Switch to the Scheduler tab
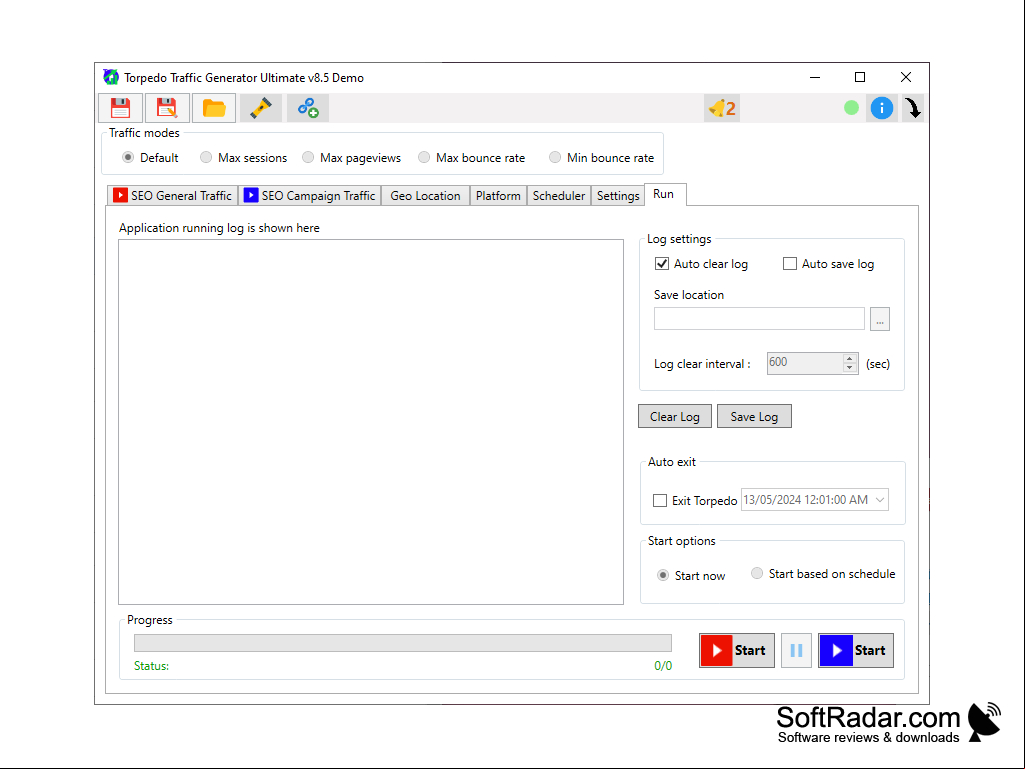 coord(559,196)
